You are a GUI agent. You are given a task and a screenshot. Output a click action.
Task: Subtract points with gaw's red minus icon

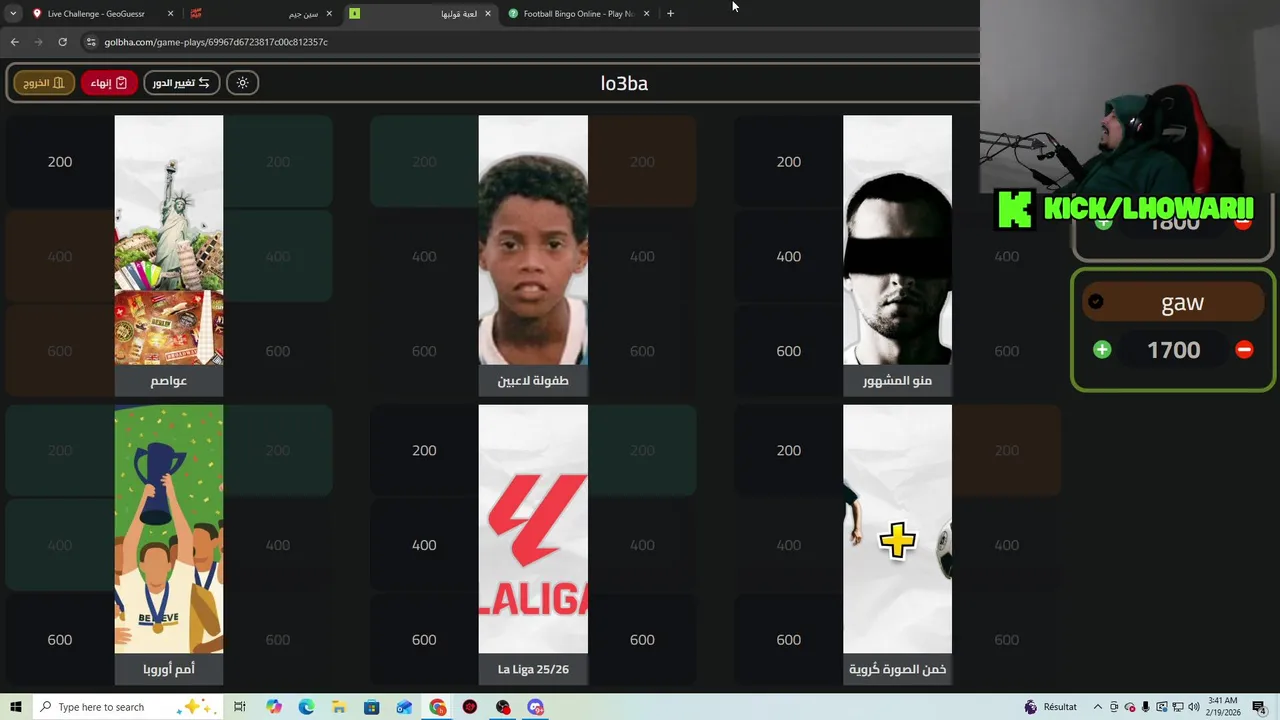(1244, 350)
